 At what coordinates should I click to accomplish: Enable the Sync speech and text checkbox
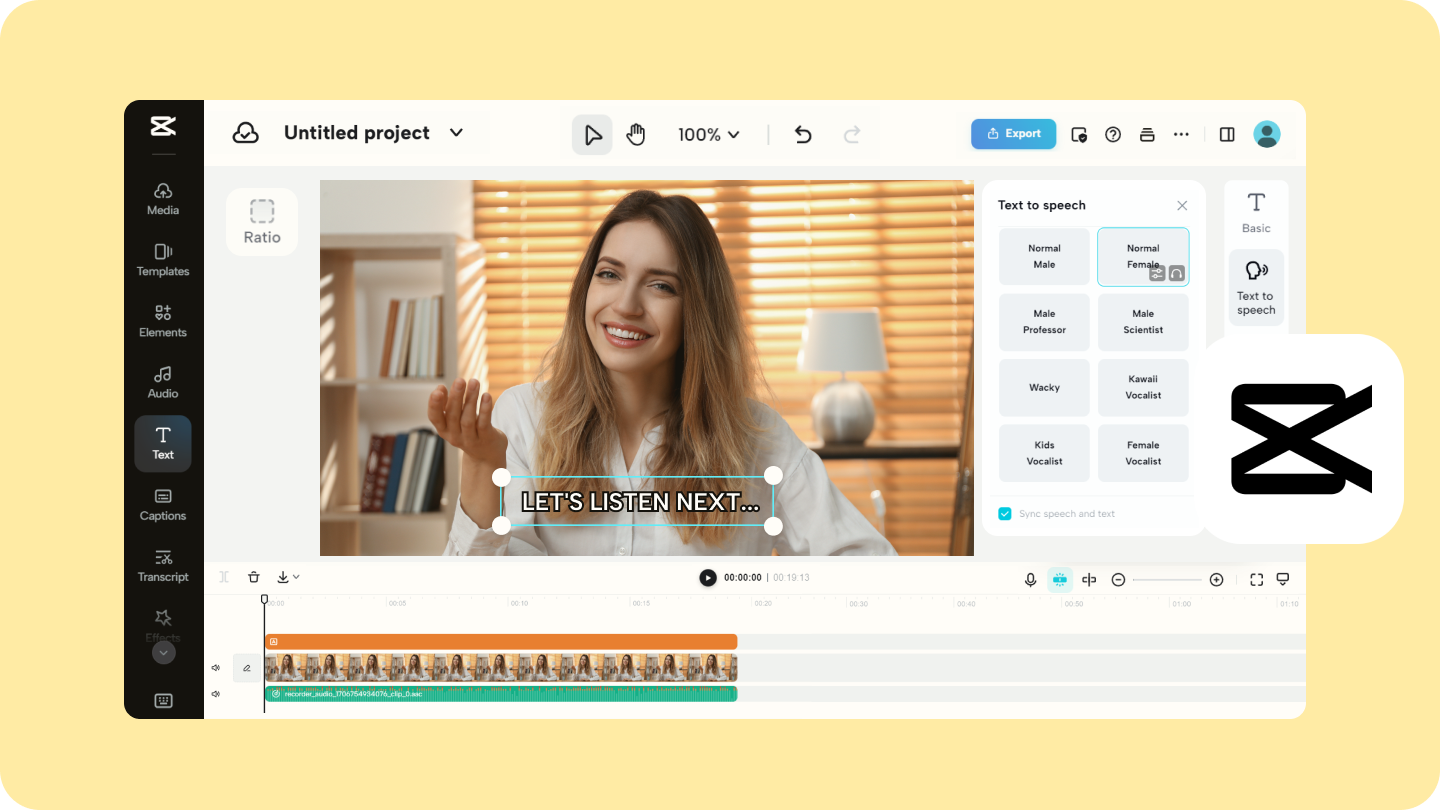pyautogui.click(x=1005, y=513)
